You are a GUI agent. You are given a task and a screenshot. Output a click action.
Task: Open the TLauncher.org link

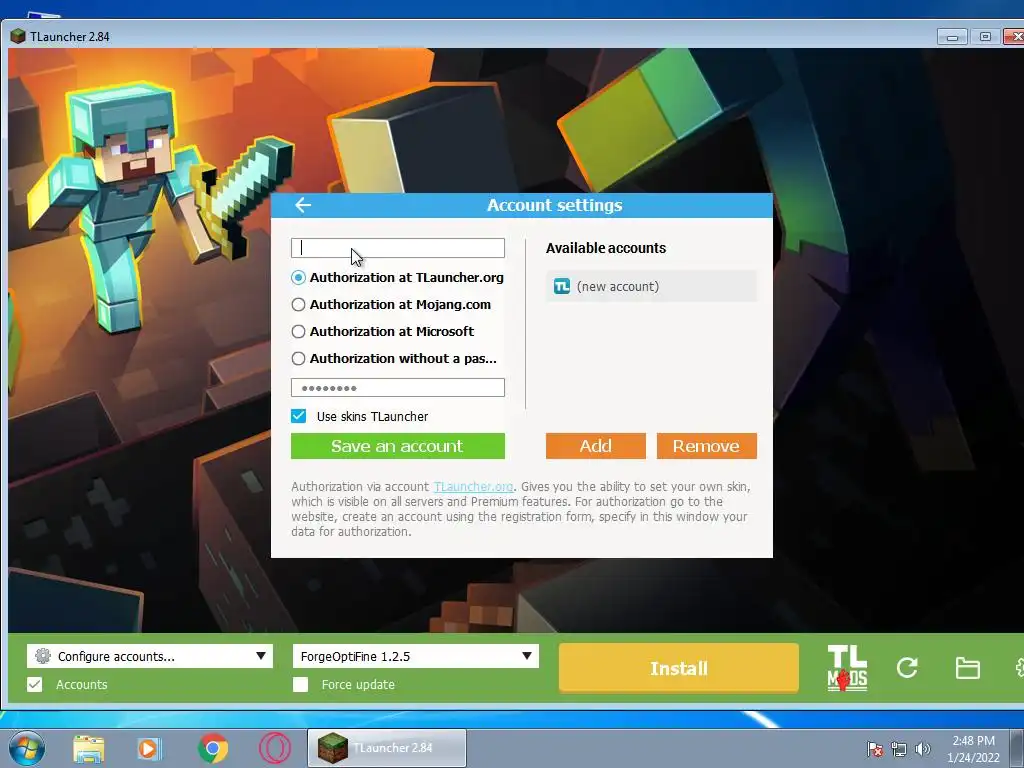point(473,487)
